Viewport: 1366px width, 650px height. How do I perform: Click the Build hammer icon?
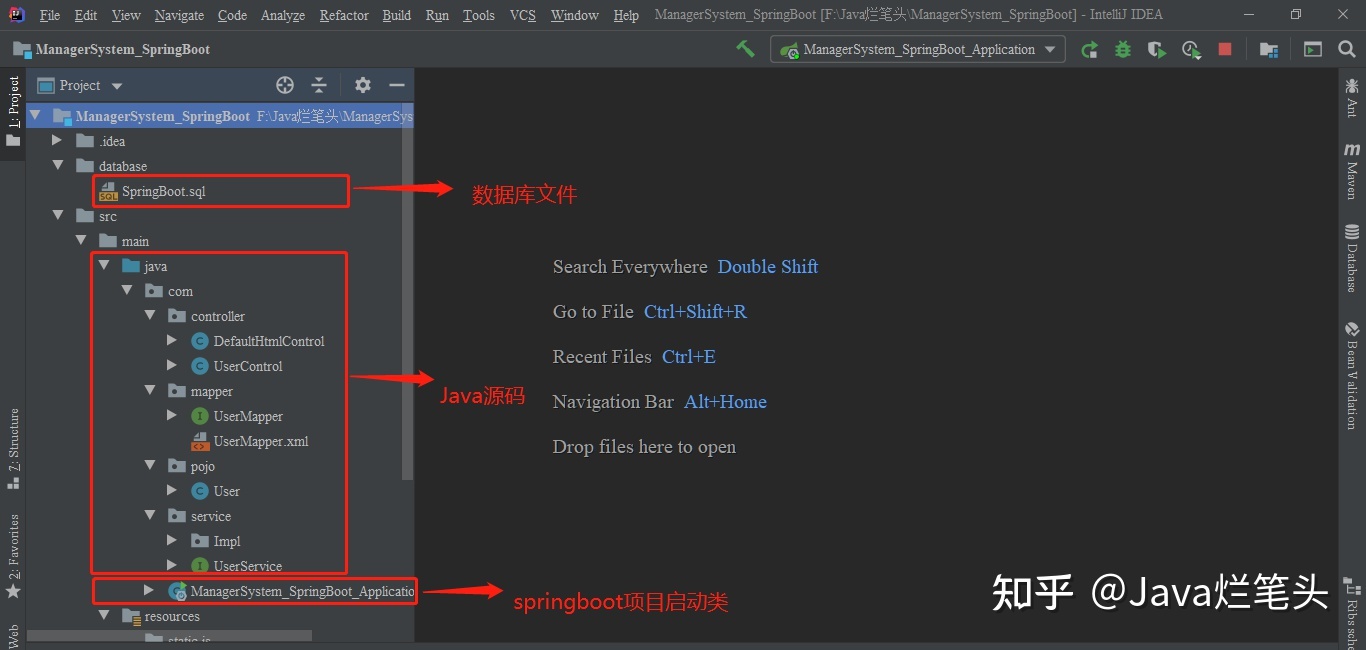click(745, 48)
